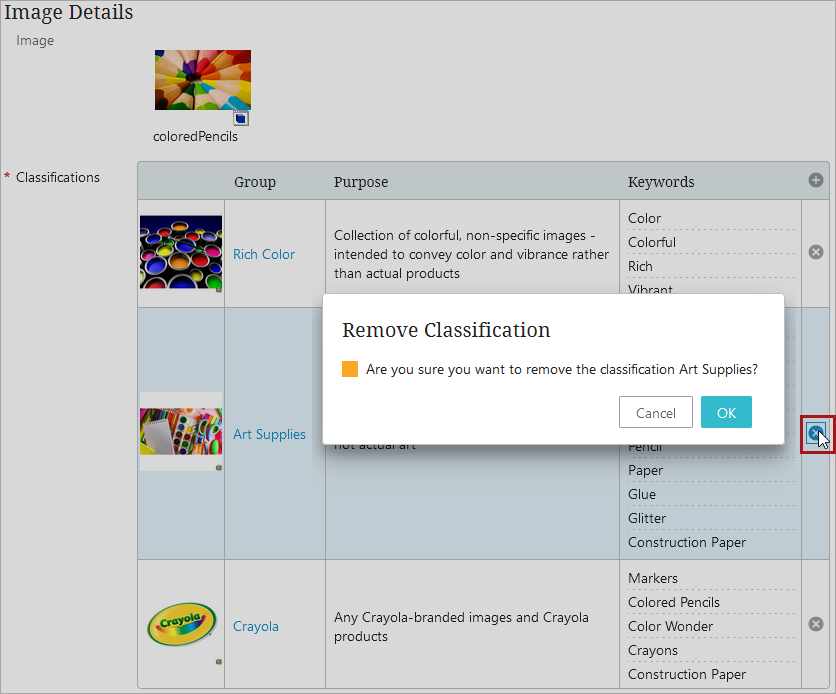Click the small dot on Crayola thumbnail
The image size is (836, 694).
coord(219,662)
